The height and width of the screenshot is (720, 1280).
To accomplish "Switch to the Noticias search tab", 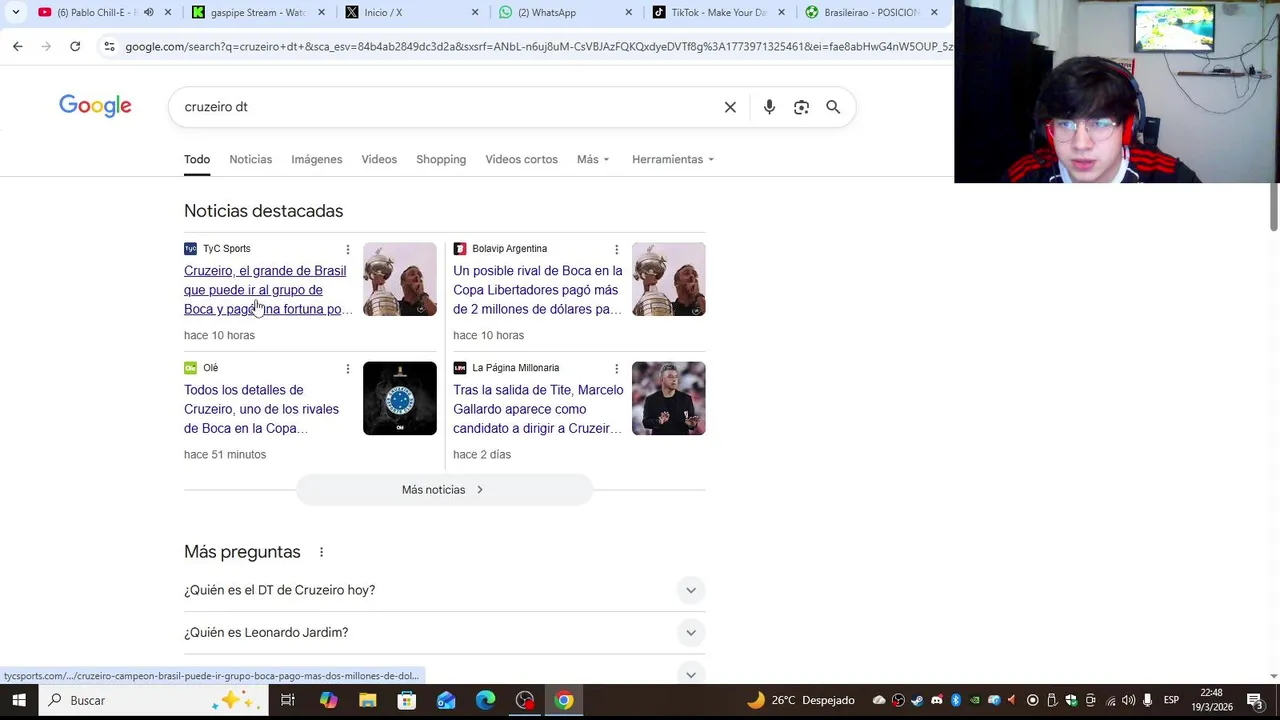I will (250, 159).
